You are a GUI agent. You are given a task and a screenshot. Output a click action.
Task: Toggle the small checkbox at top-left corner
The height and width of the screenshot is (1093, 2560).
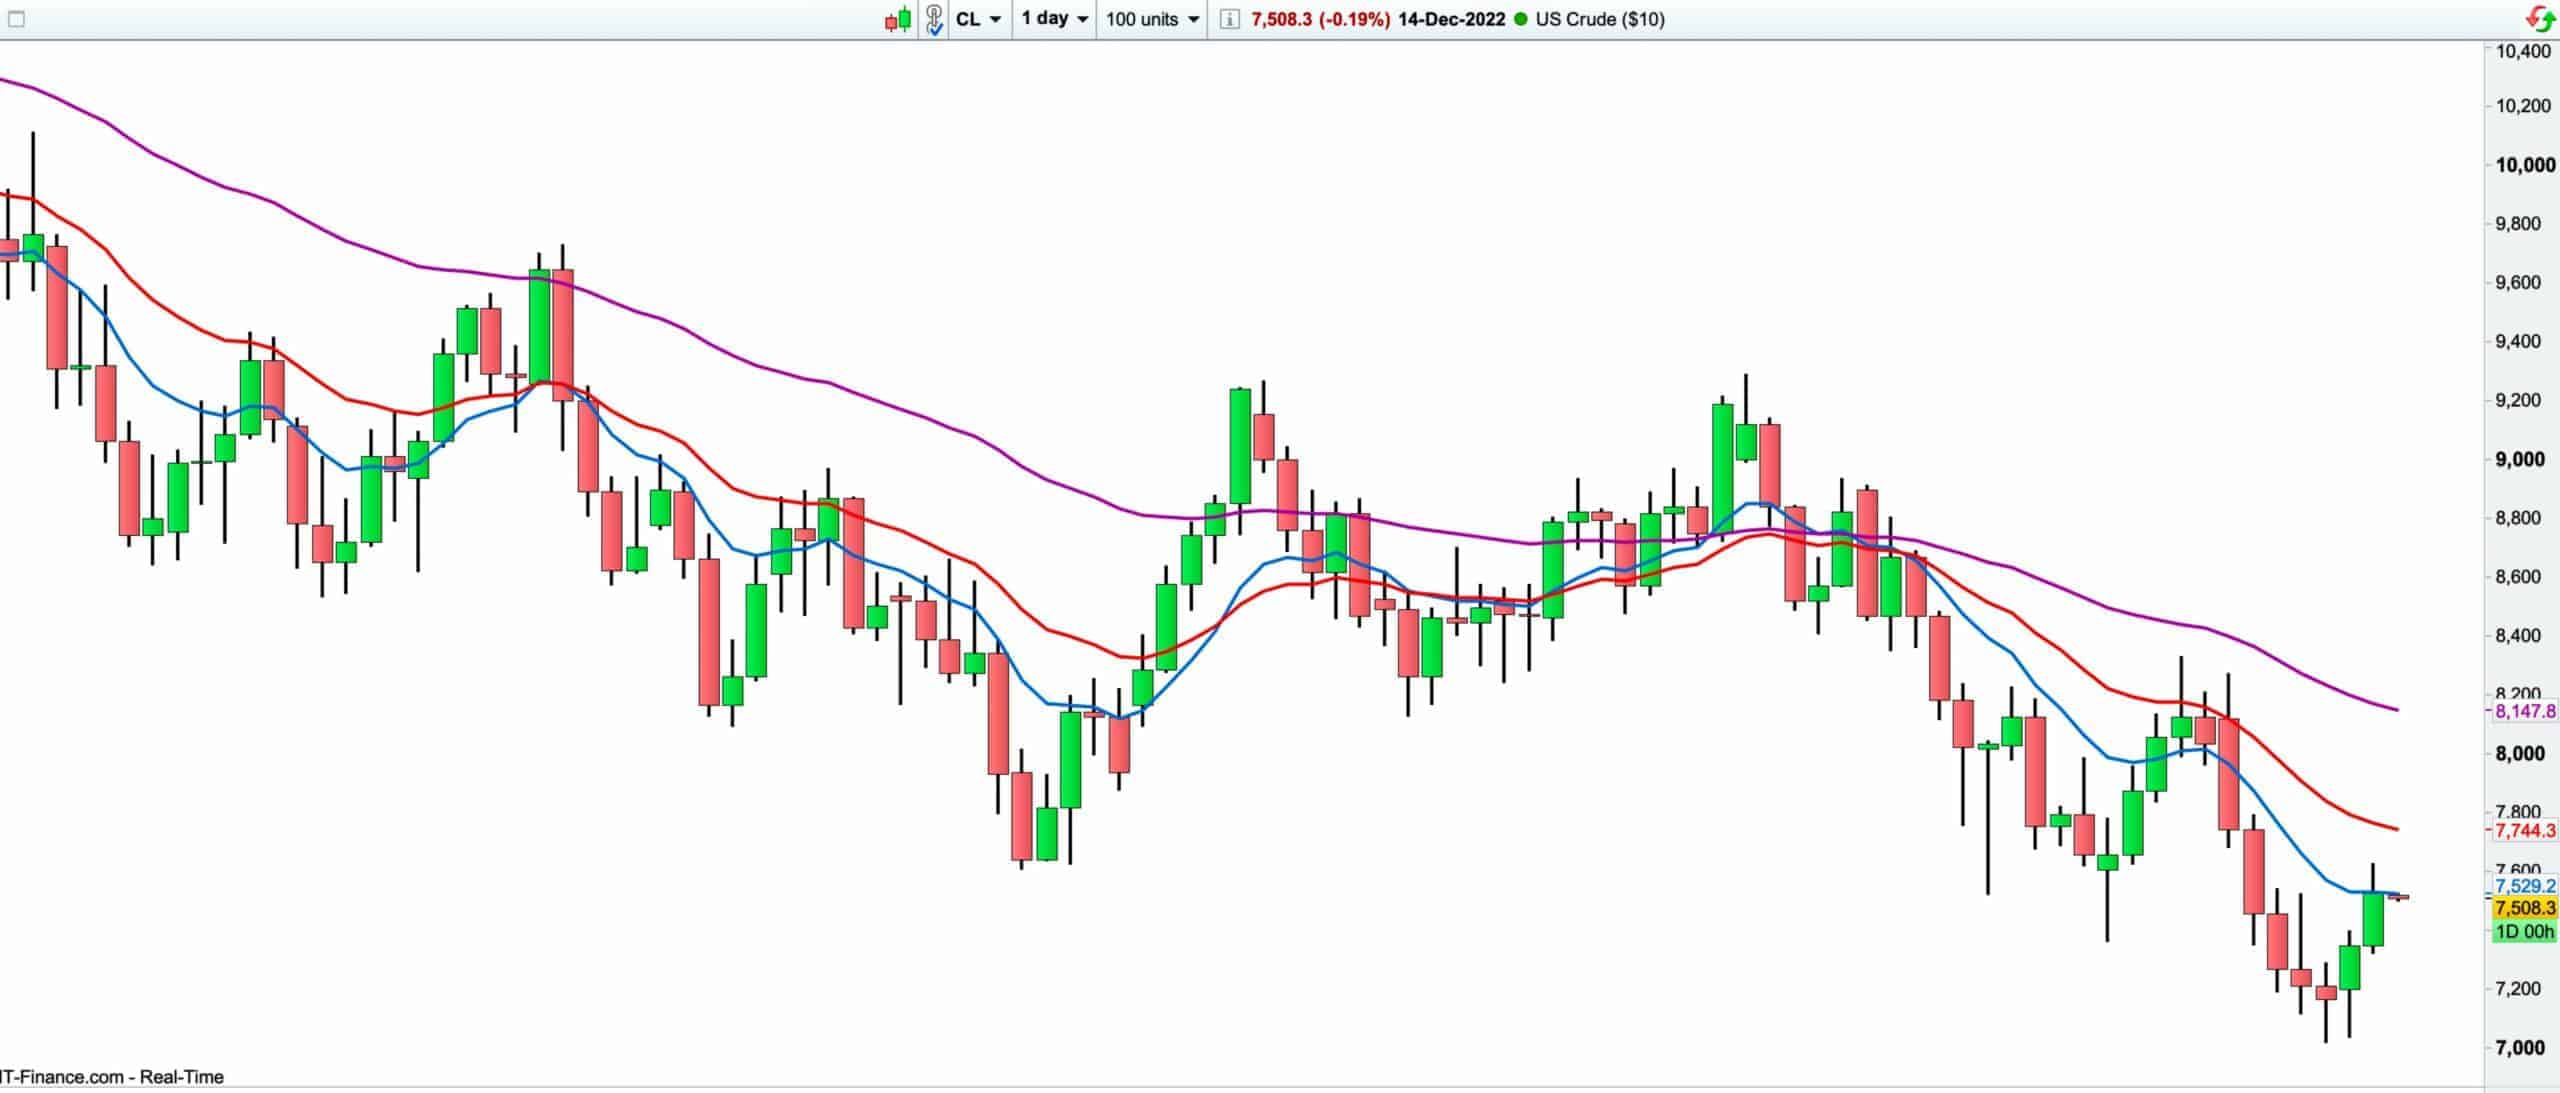(16, 19)
